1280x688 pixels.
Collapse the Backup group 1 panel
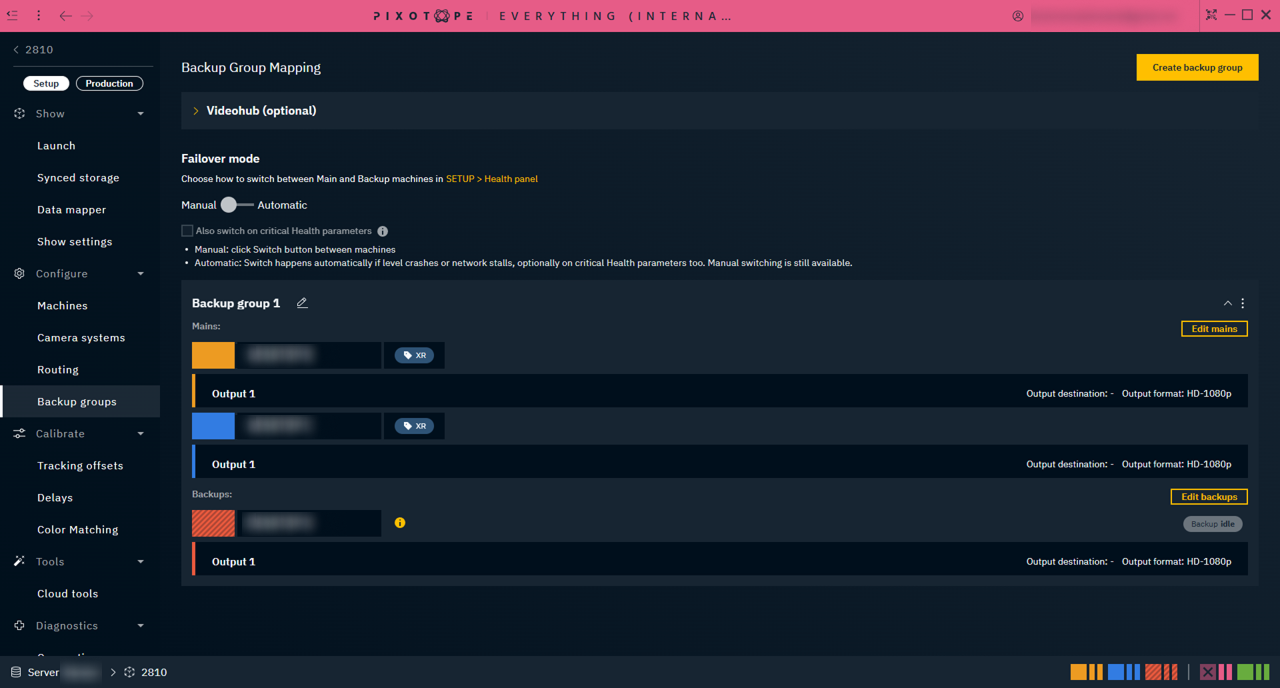1227,303
